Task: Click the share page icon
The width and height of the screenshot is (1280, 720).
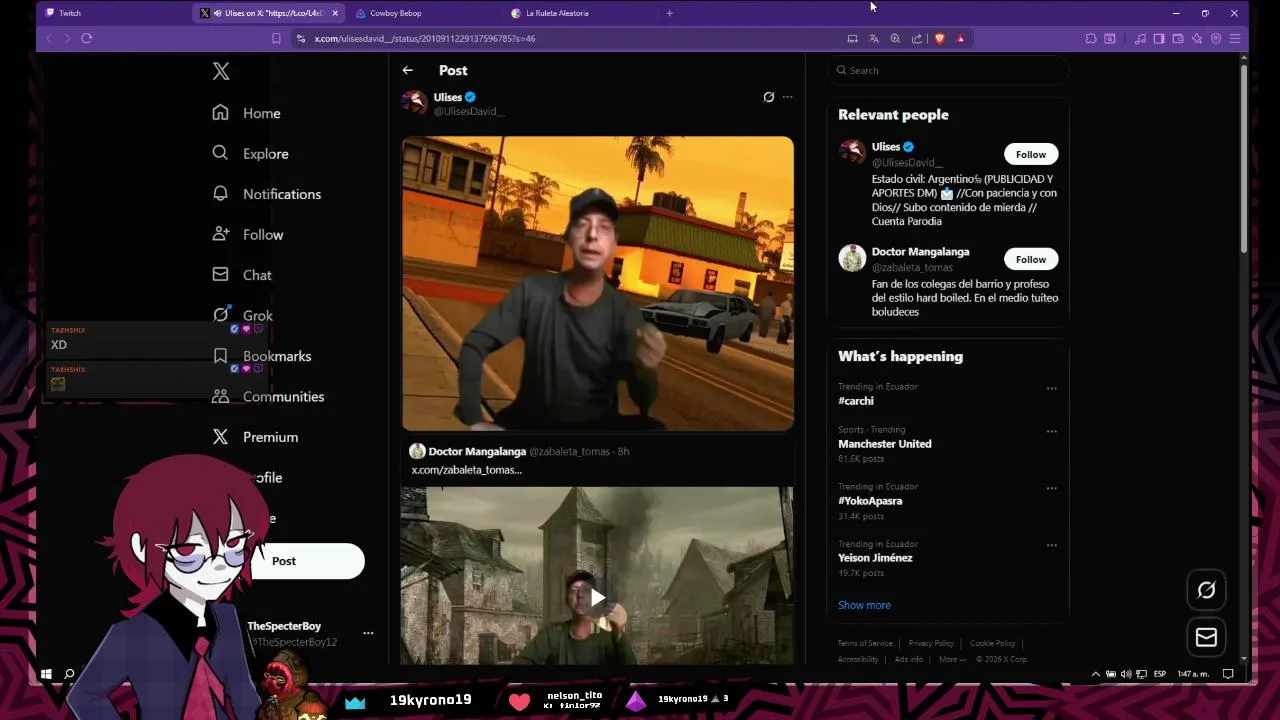Action: (x=917, y=38)
